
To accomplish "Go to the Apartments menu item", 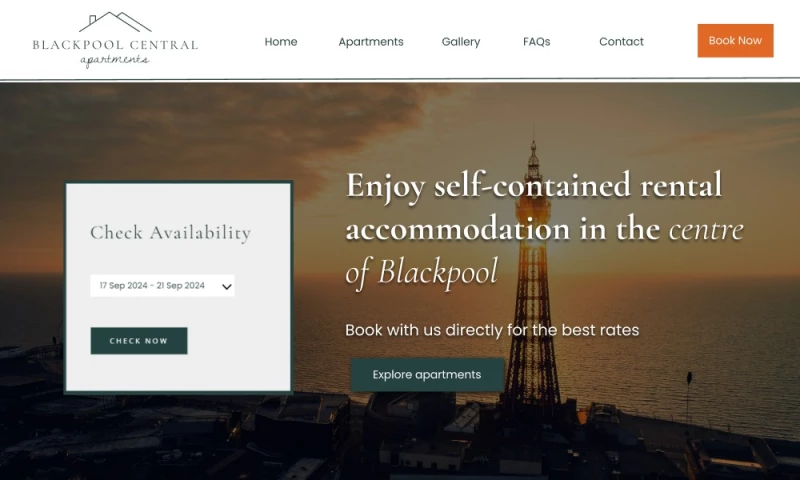I will 371,42.
